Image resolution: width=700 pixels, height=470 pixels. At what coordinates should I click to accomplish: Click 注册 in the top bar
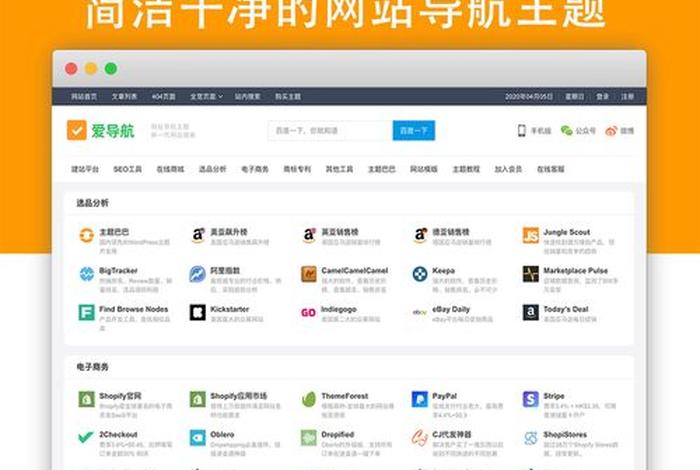click(x=627, y=96)
